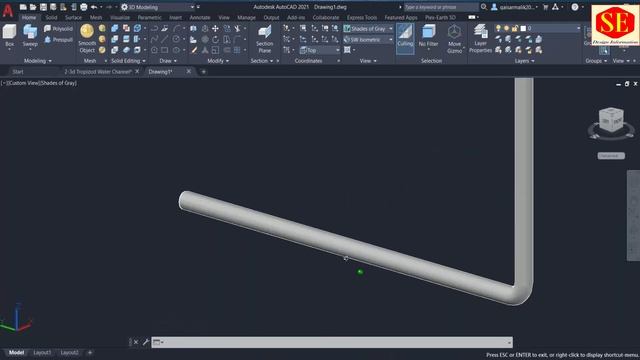Click the search magnifier icon in title bar
Screen dimensions: 640x360
pos(484,7)
